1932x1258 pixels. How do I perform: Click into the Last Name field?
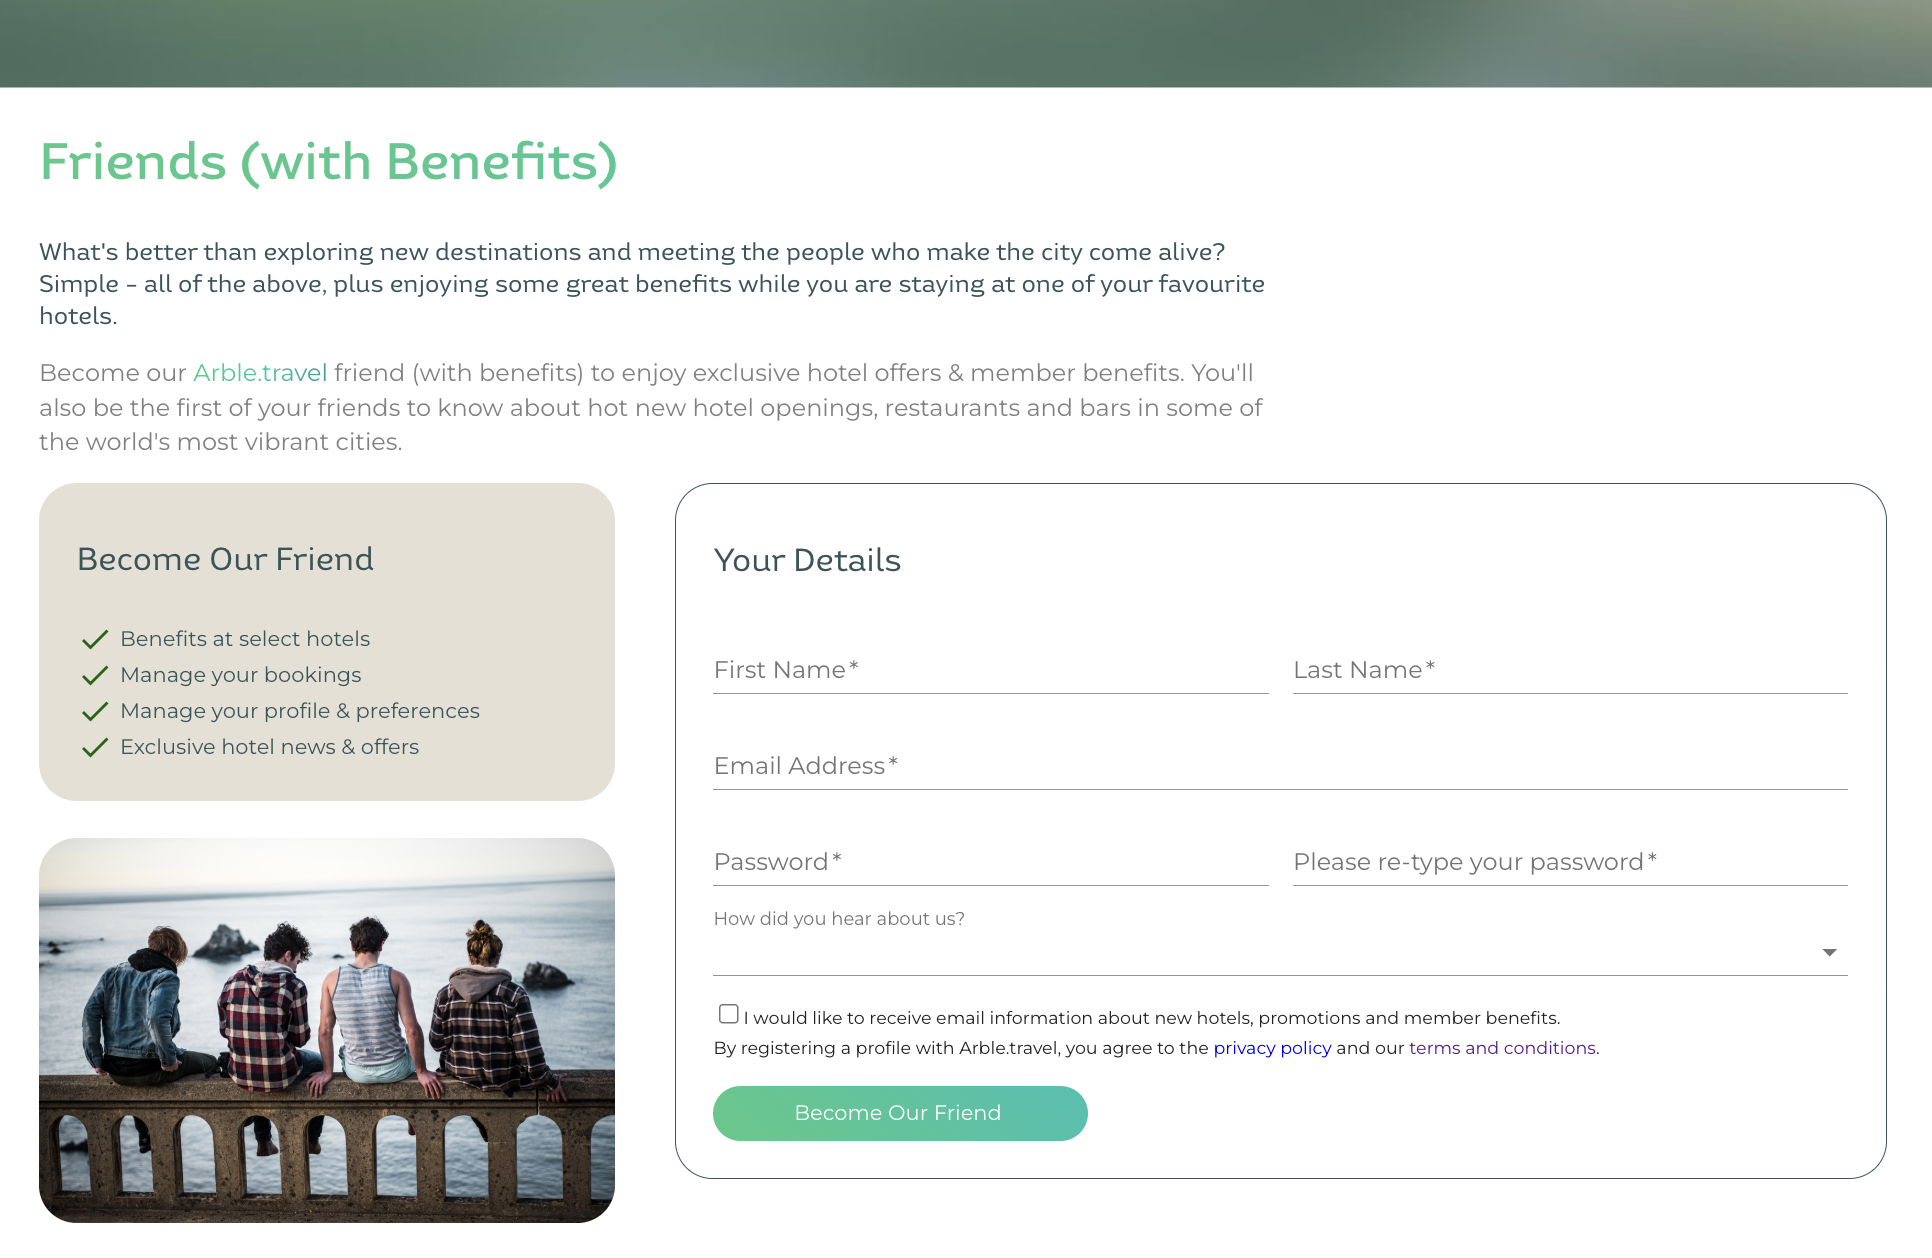[1569, 670]
